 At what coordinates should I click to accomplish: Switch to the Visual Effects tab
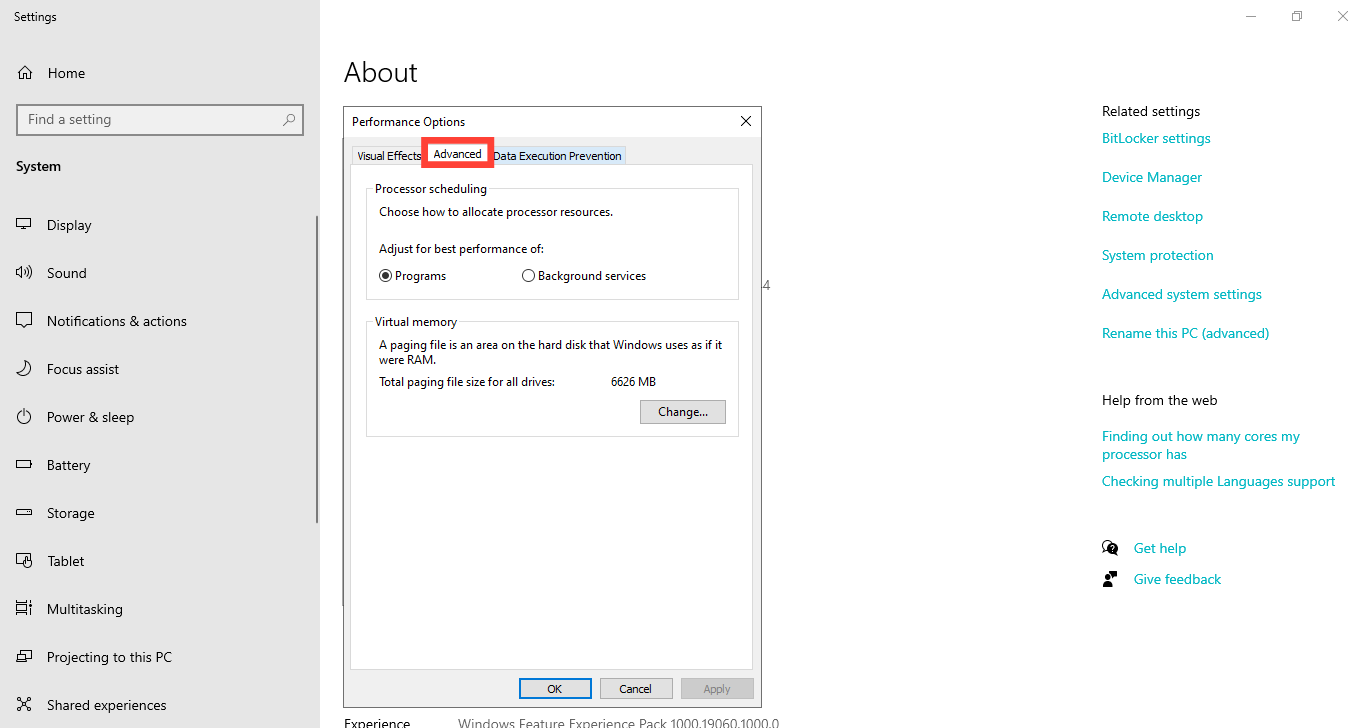(388, 155)
